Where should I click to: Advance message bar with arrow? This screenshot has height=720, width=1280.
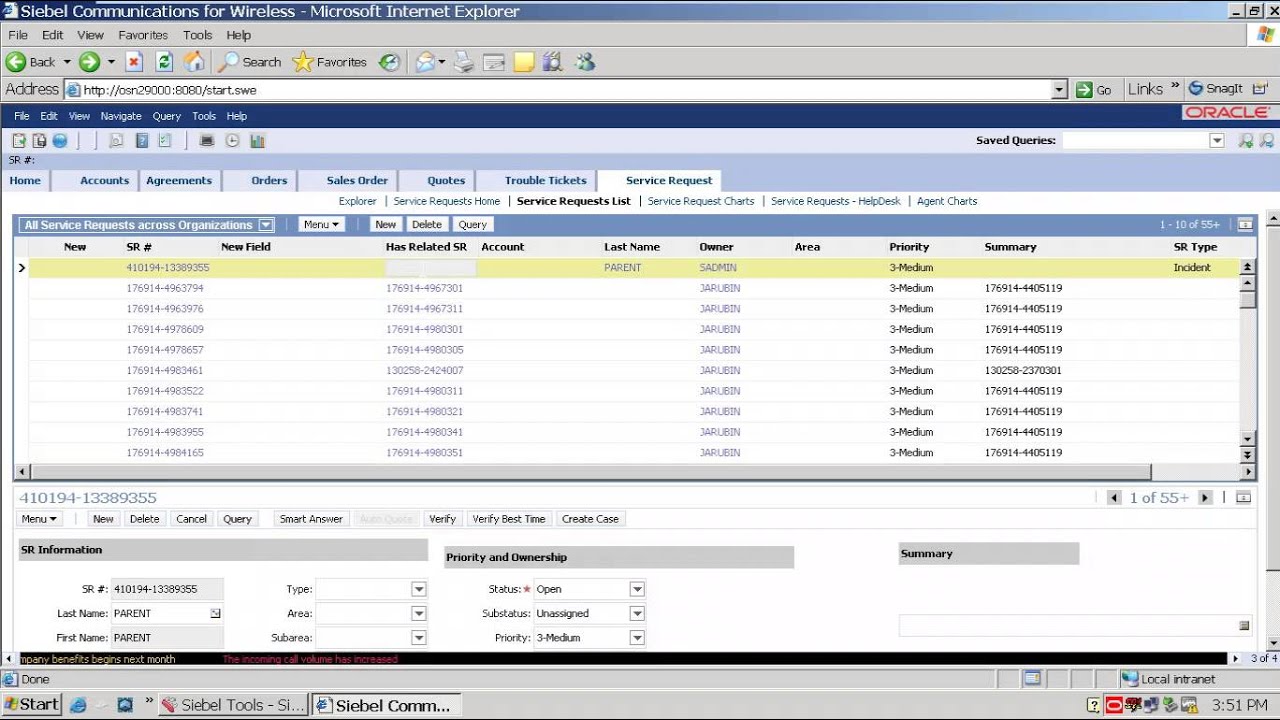point(1236,658)
